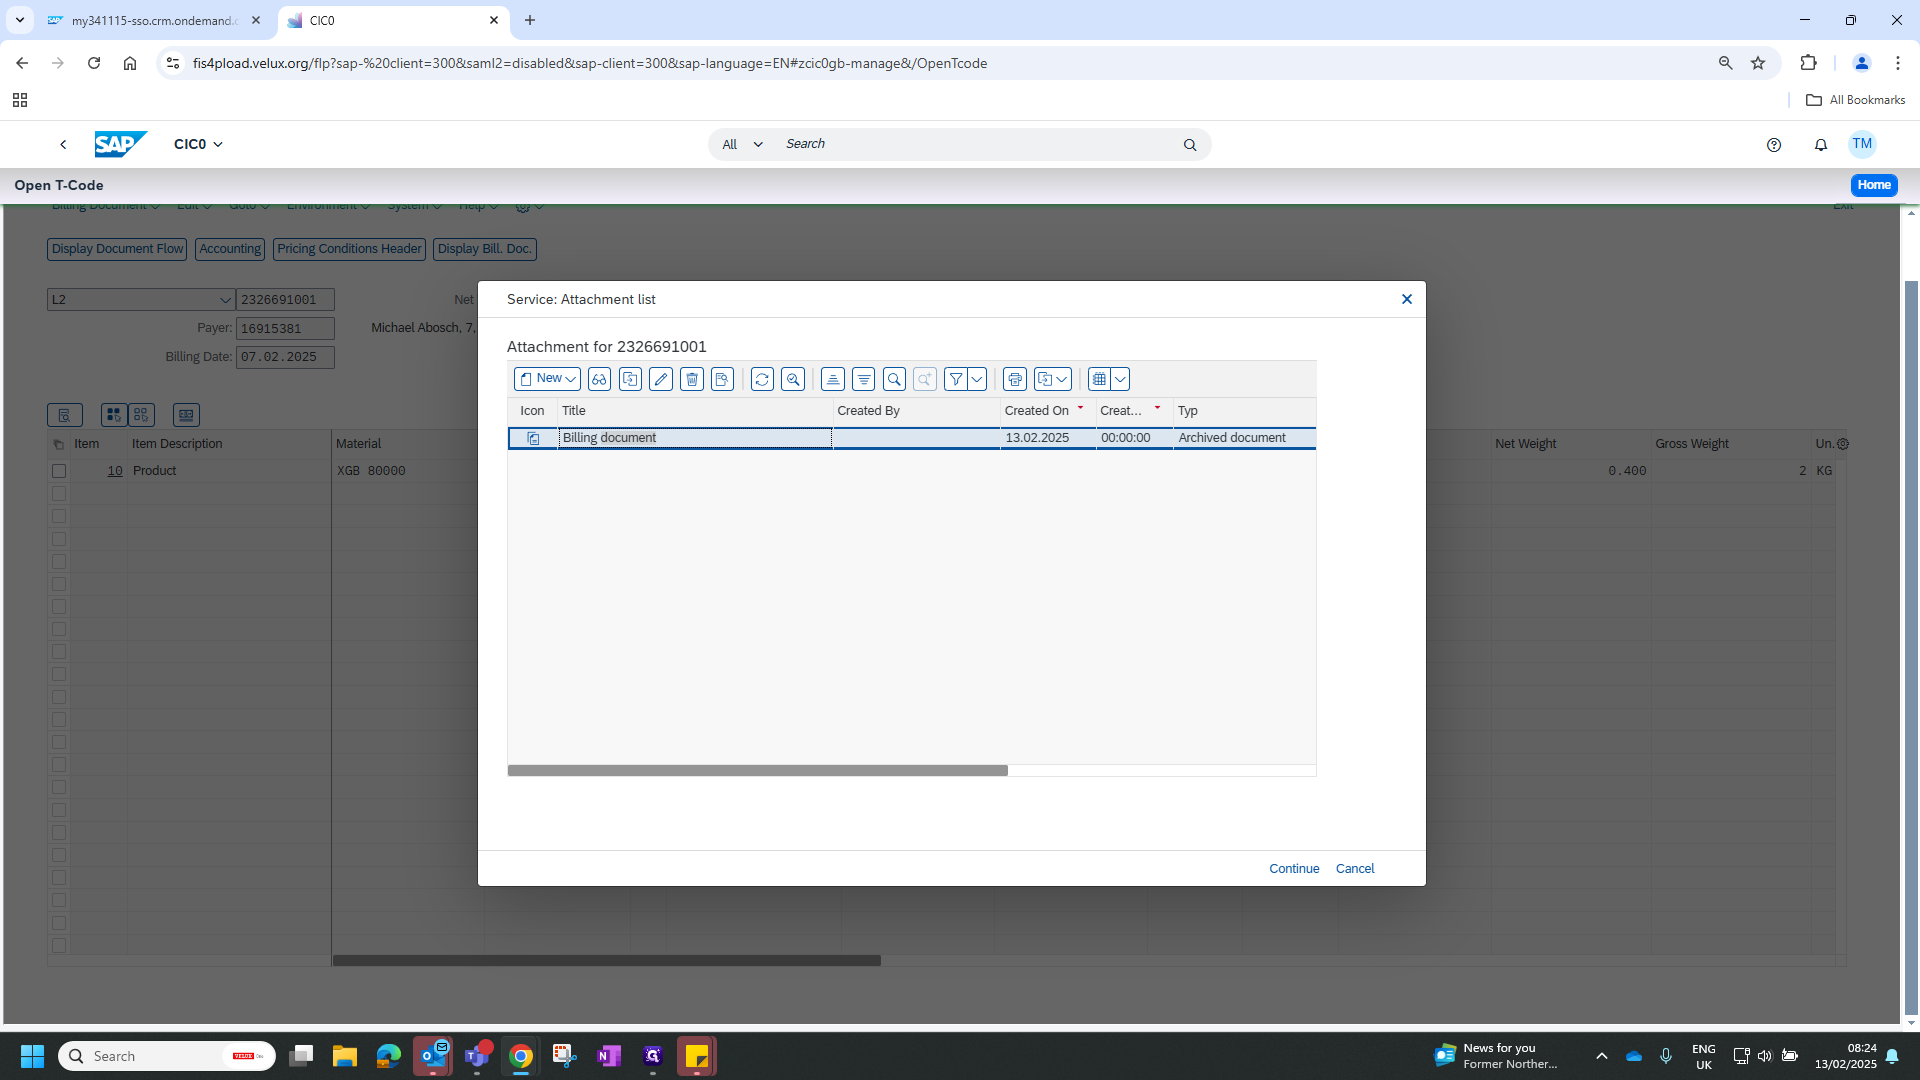The image size is (1920, 1080).
Task: Click Display Document Flow button
Action: (x=117, y=249)
